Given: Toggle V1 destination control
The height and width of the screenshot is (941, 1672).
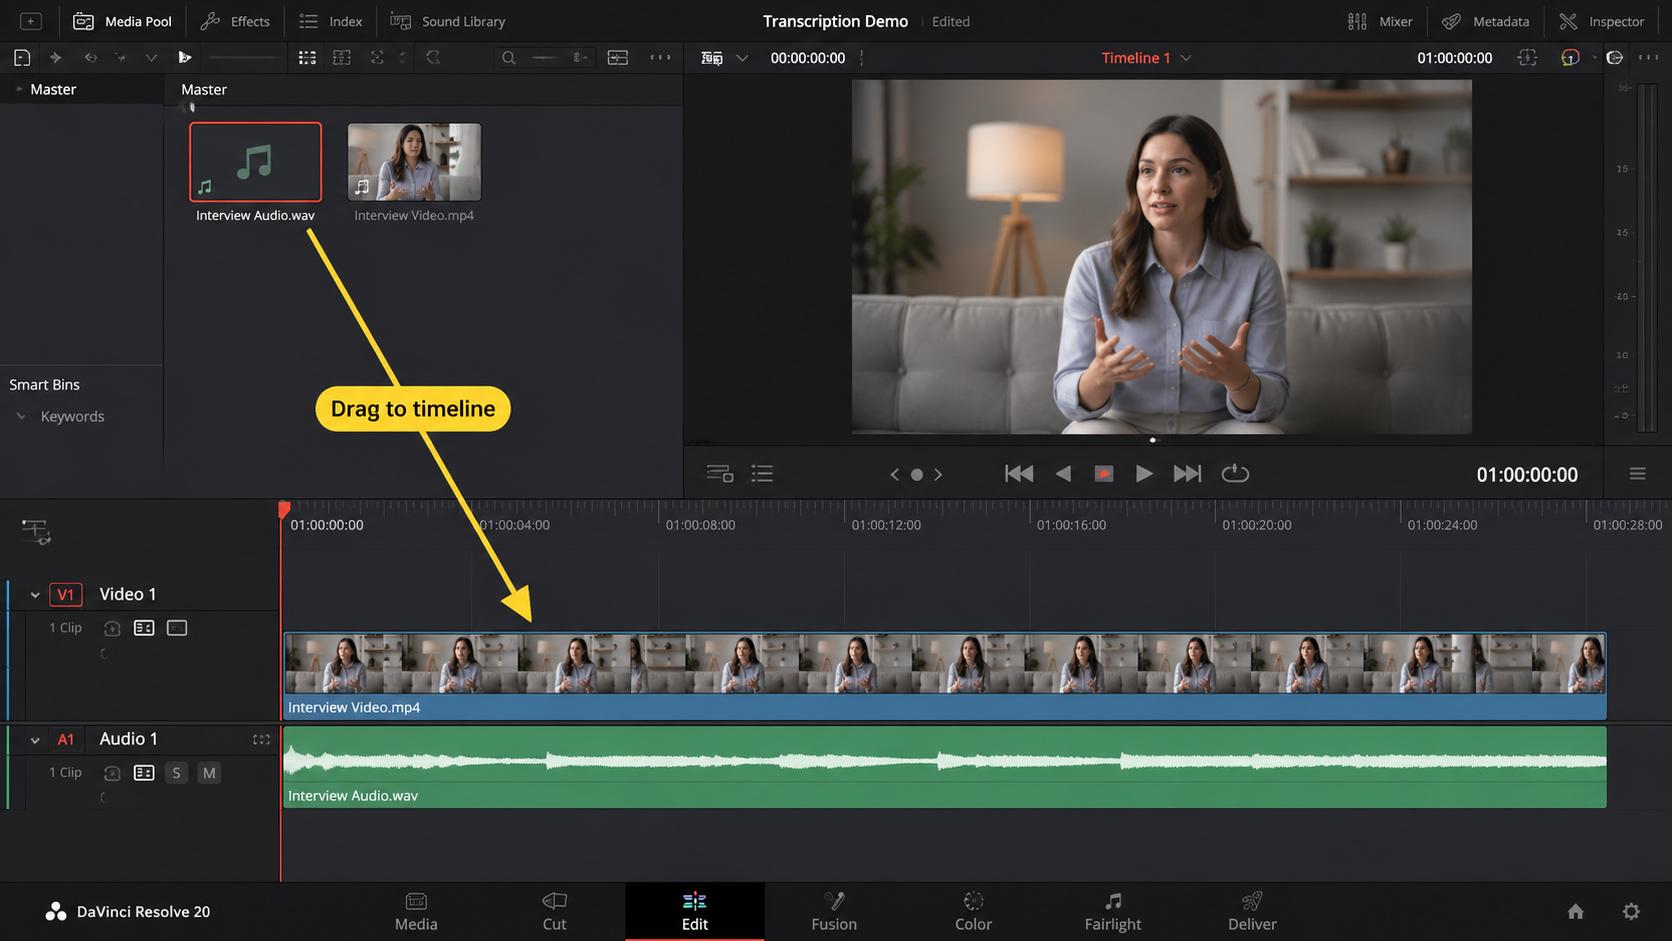Looking at the screenshot, I should point(65,595).
